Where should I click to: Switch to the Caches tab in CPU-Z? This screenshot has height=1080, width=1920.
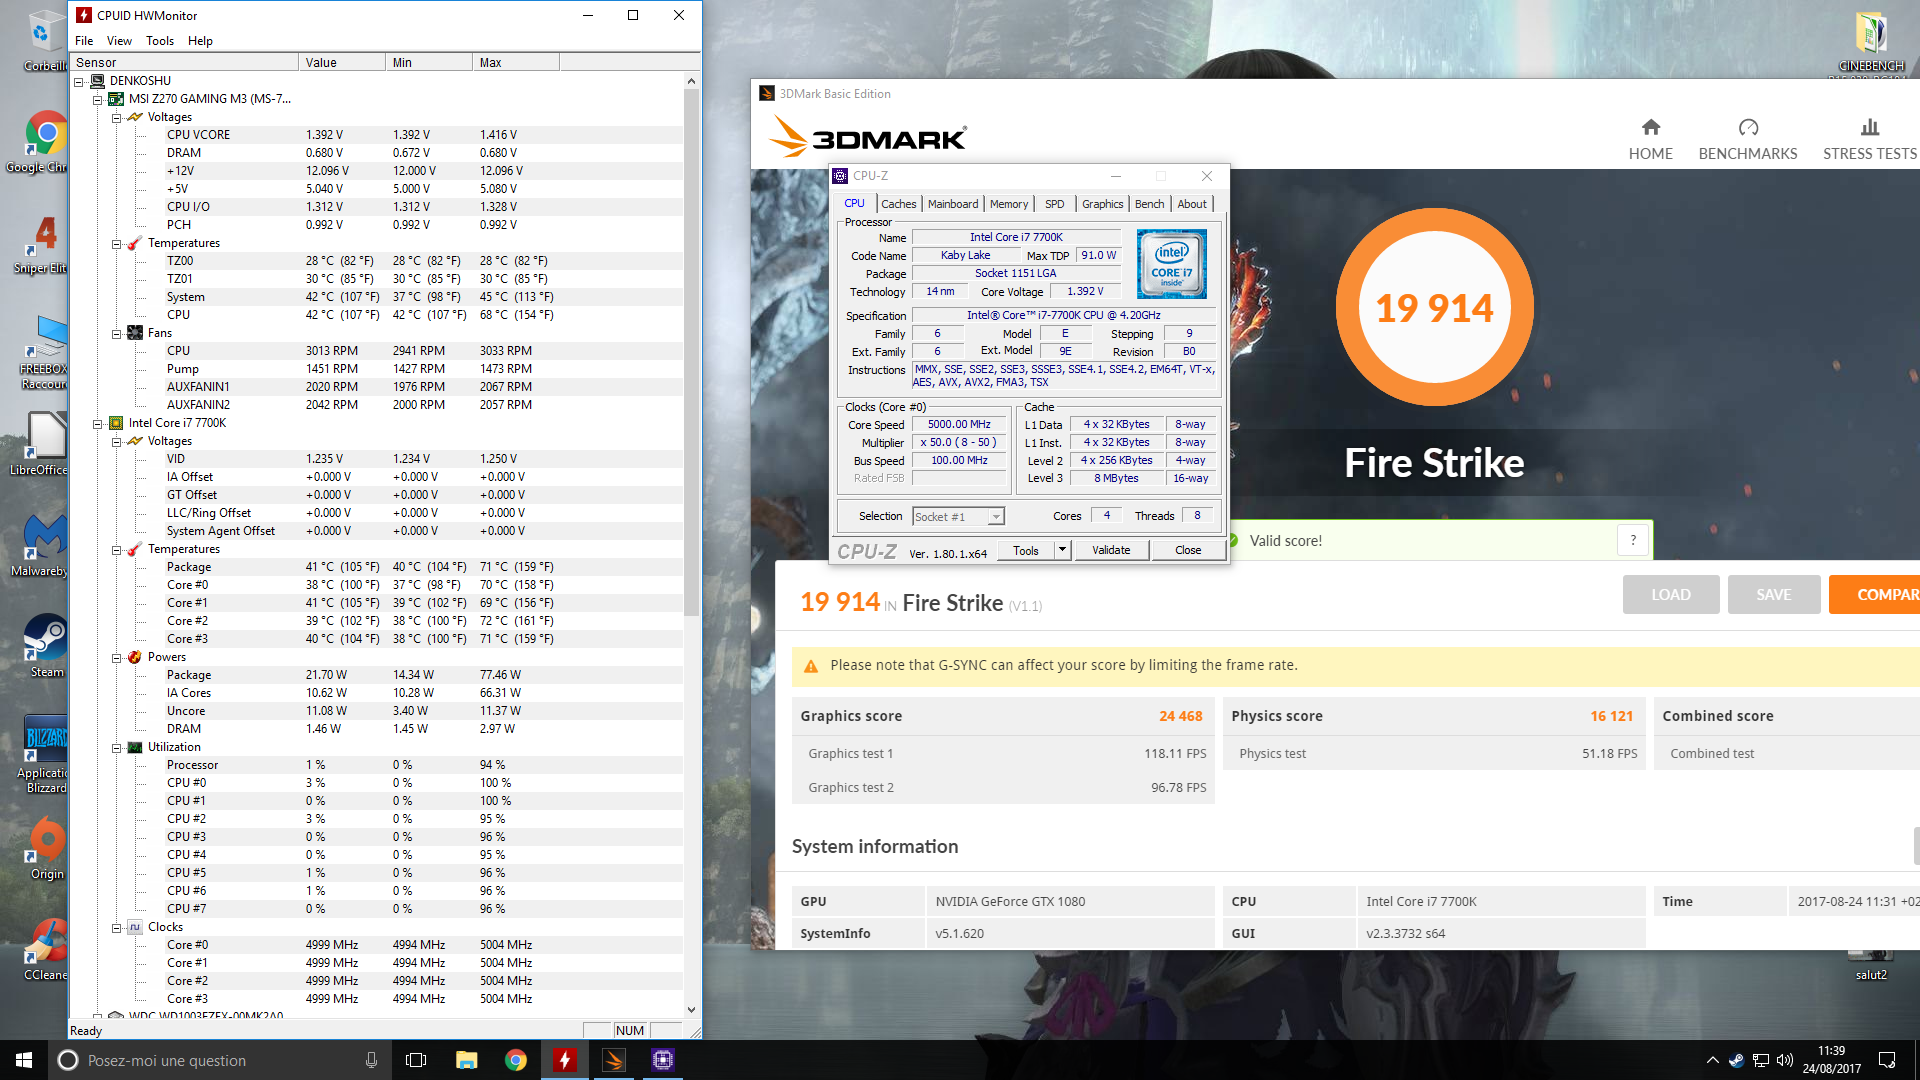(x=899, y=204)
